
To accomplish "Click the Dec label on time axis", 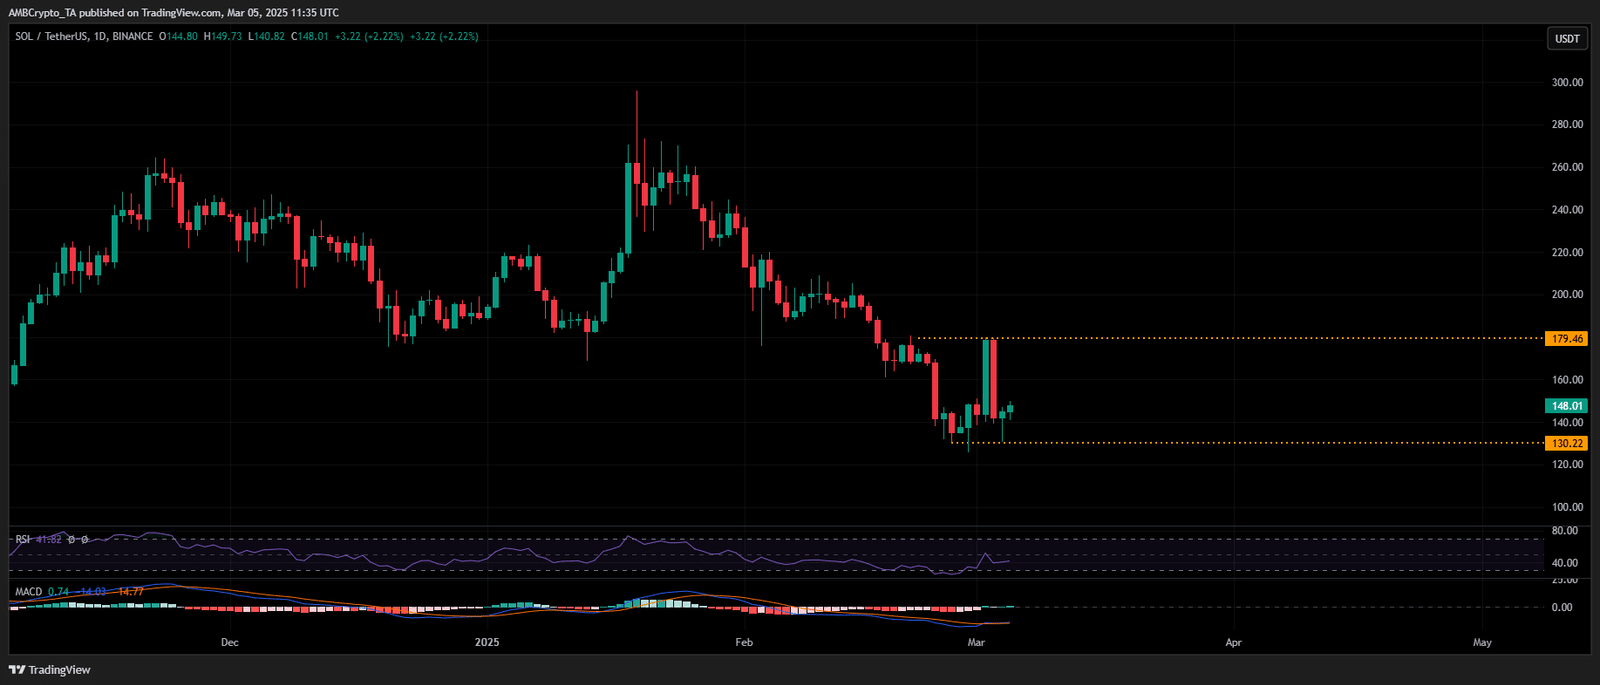I will [x=230, y=642].
